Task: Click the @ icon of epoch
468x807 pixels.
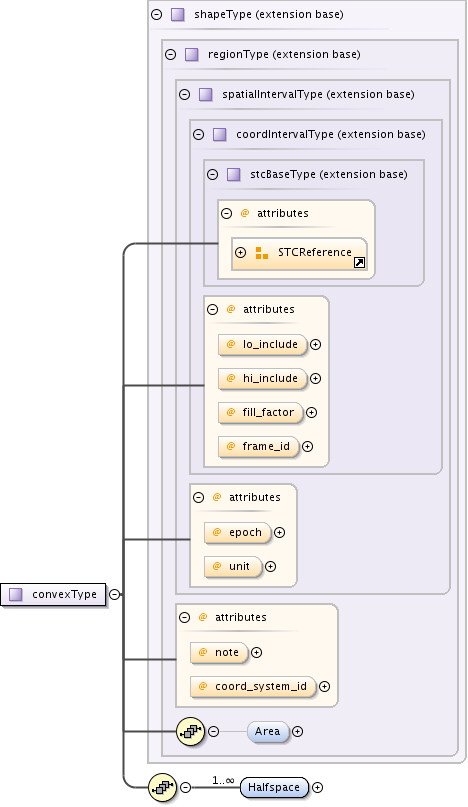Action: coord(217,533)
